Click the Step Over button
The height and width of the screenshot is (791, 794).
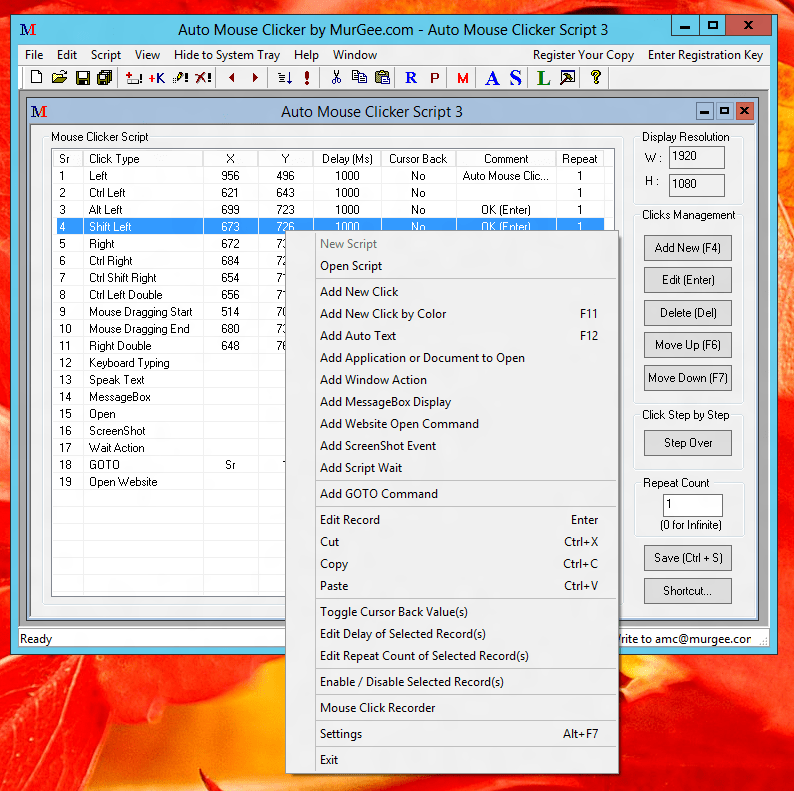coord(688,443)
